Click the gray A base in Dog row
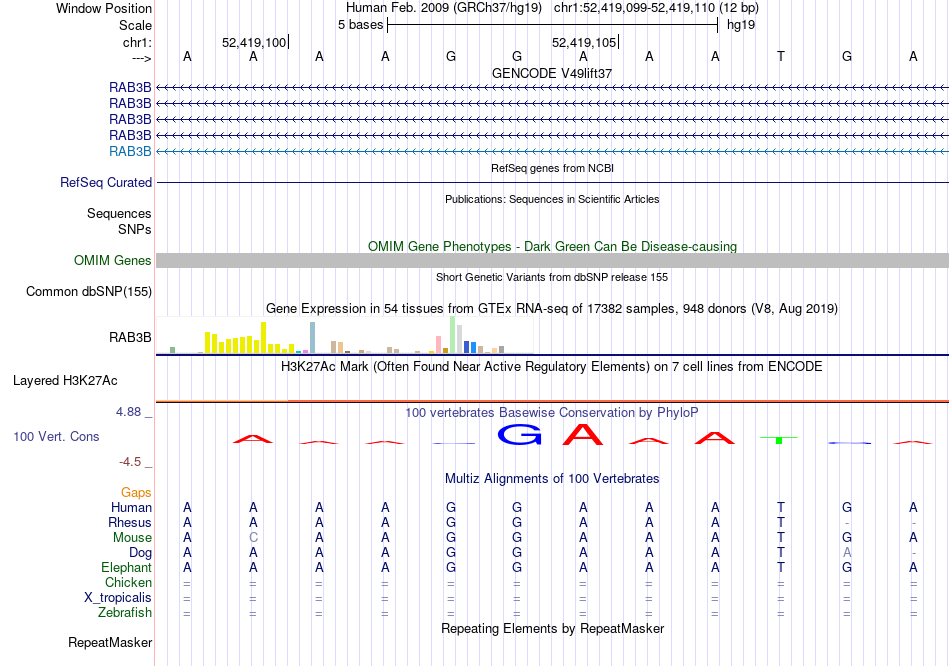The image size is (950, 666). (x=847, y=553)
